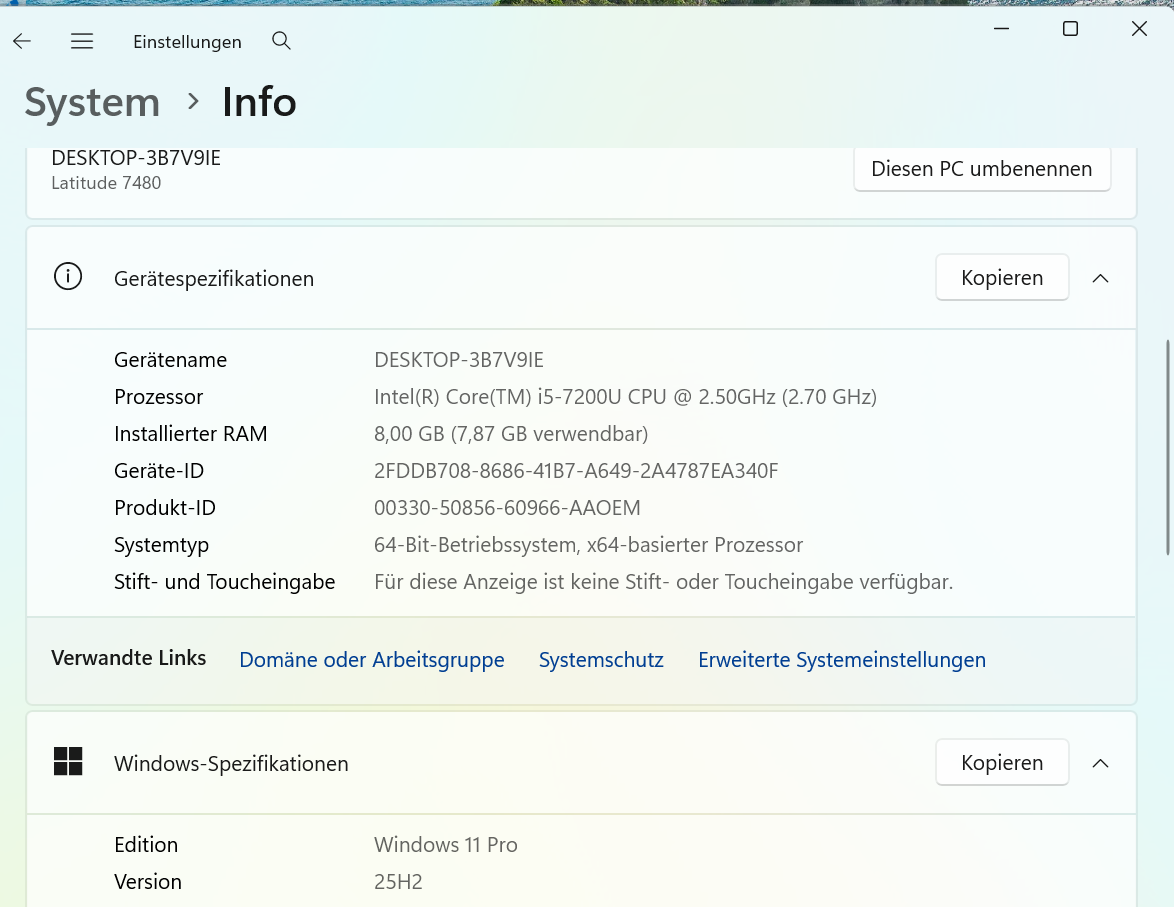This screenshot has height=907, width=1174.
Task: Close the Einstellungen window
Action: [x=1139, y=29]
